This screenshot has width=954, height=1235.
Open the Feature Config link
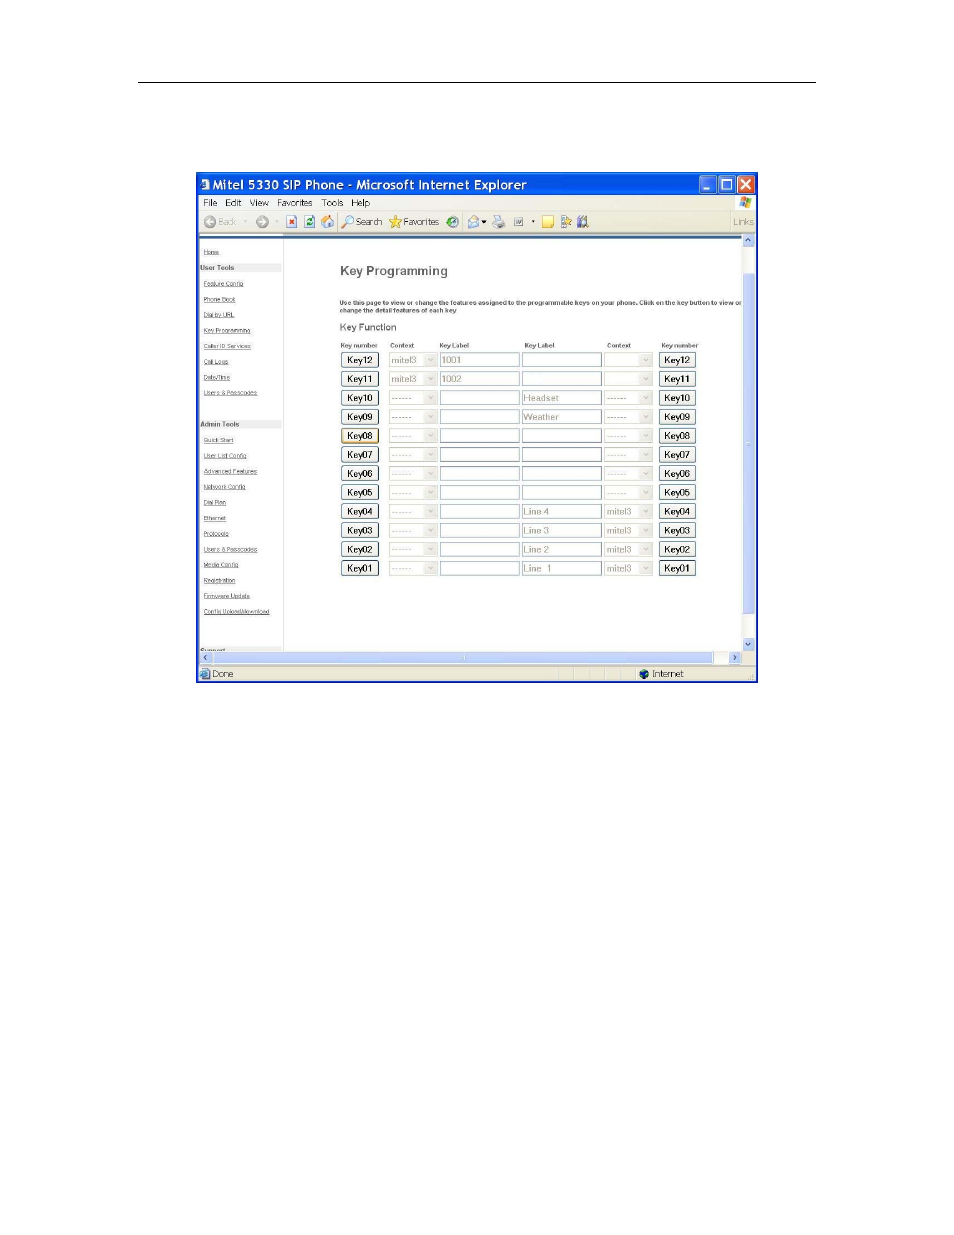click(x=223, y=284)
